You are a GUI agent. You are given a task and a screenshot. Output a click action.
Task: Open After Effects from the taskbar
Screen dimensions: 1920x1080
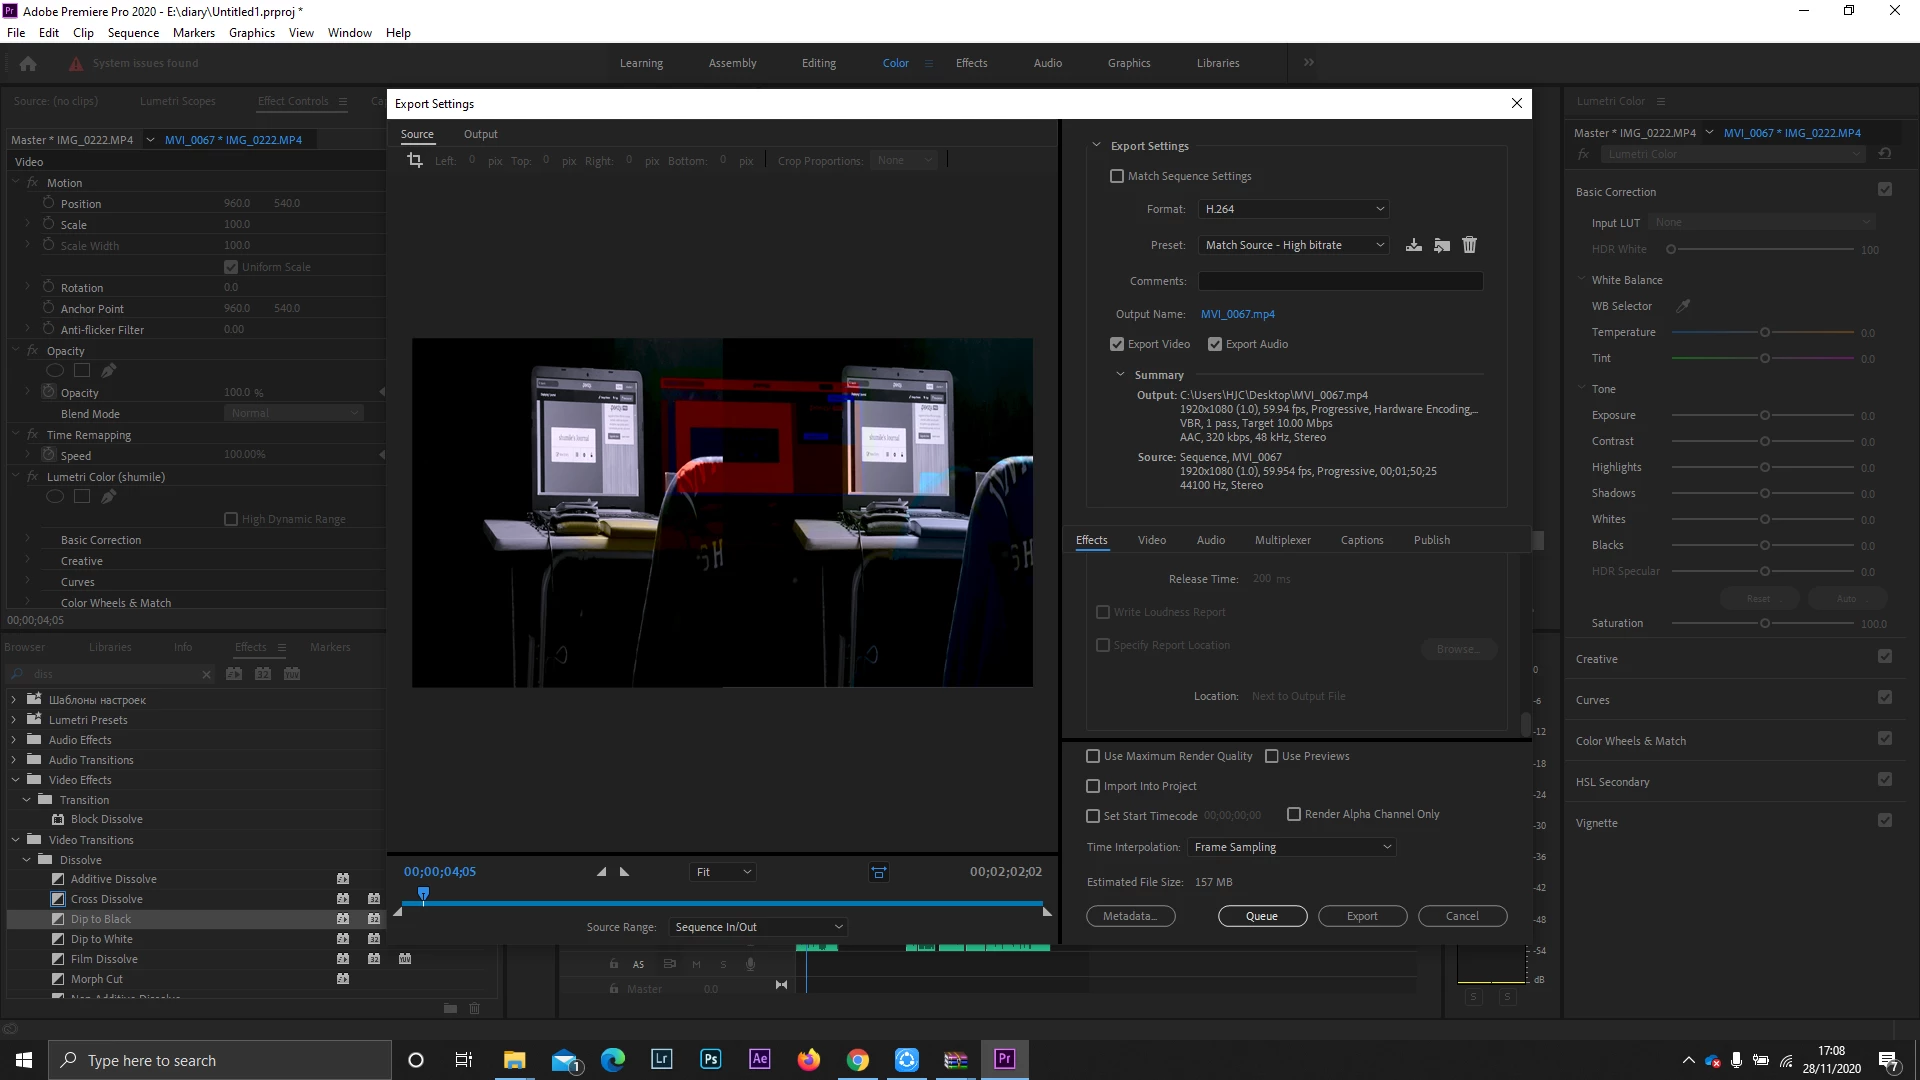point(759,1059)
